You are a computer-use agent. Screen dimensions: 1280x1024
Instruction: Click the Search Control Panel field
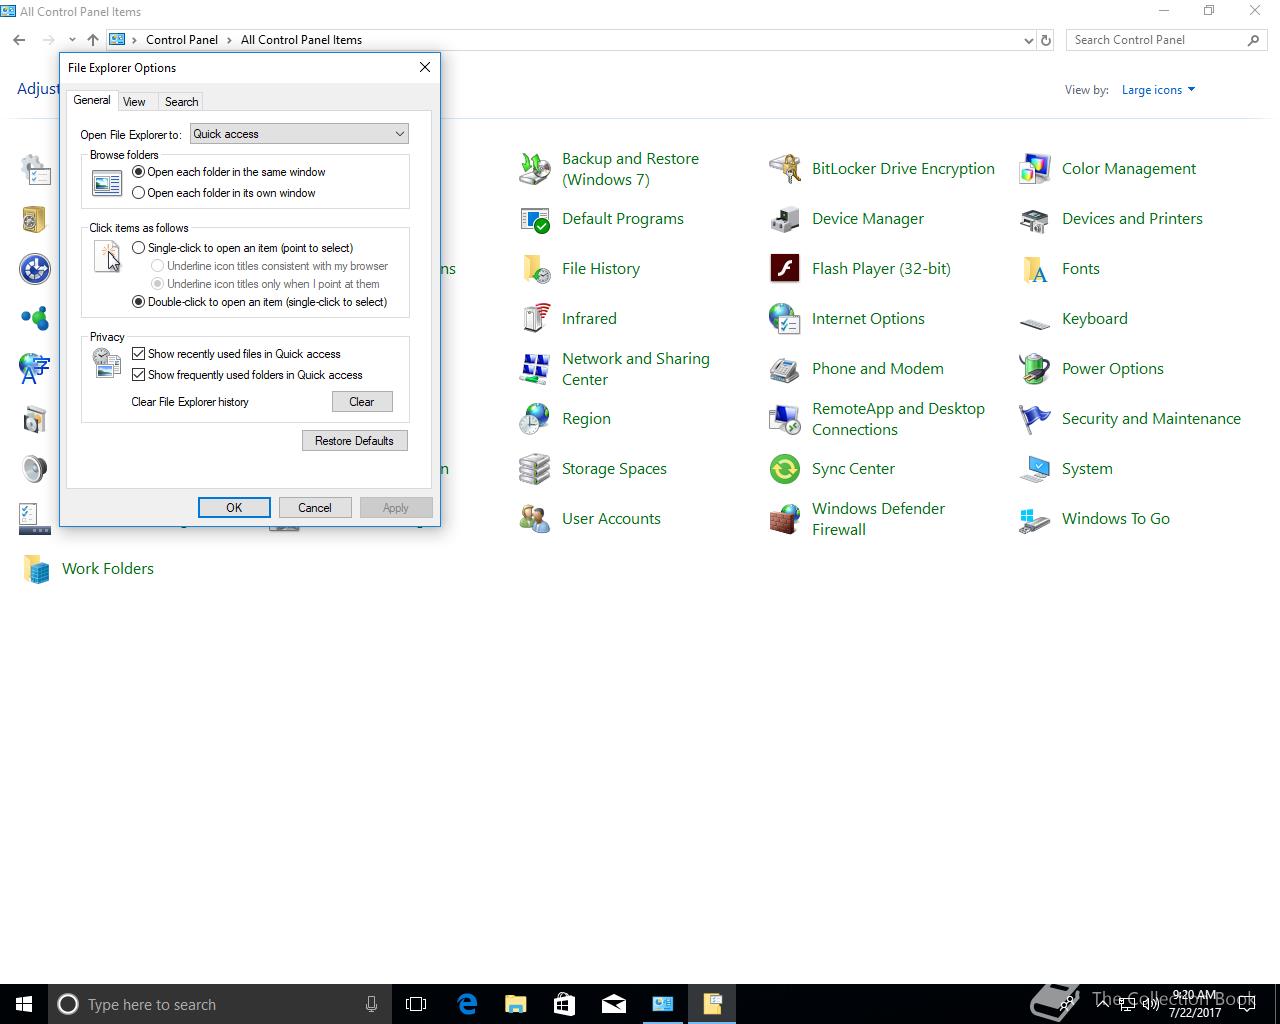coord(1166,40)
